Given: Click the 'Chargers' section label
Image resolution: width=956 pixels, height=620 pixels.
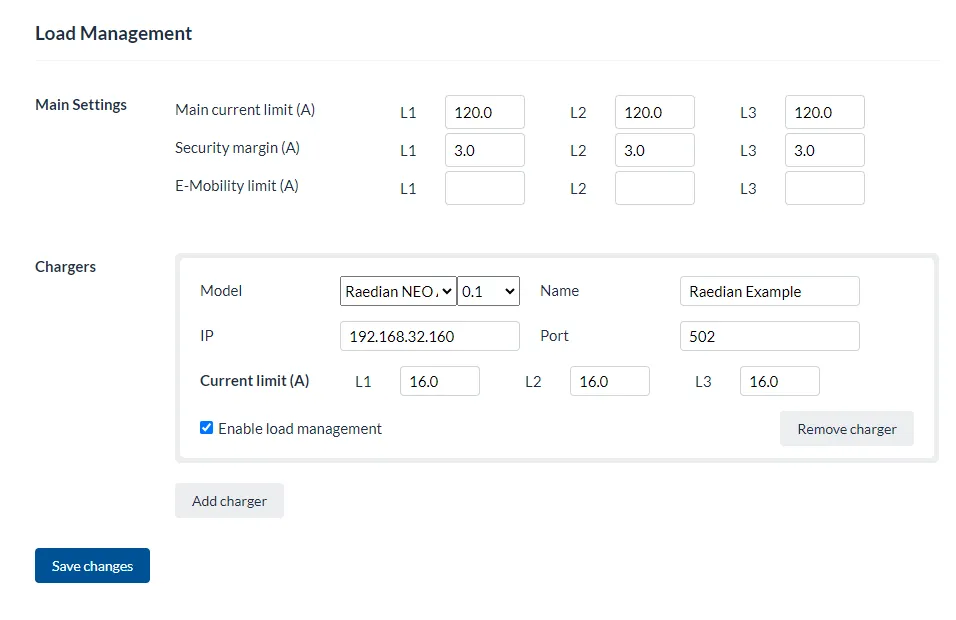Looking at the screenshot, I should click(x=65, y=267).
